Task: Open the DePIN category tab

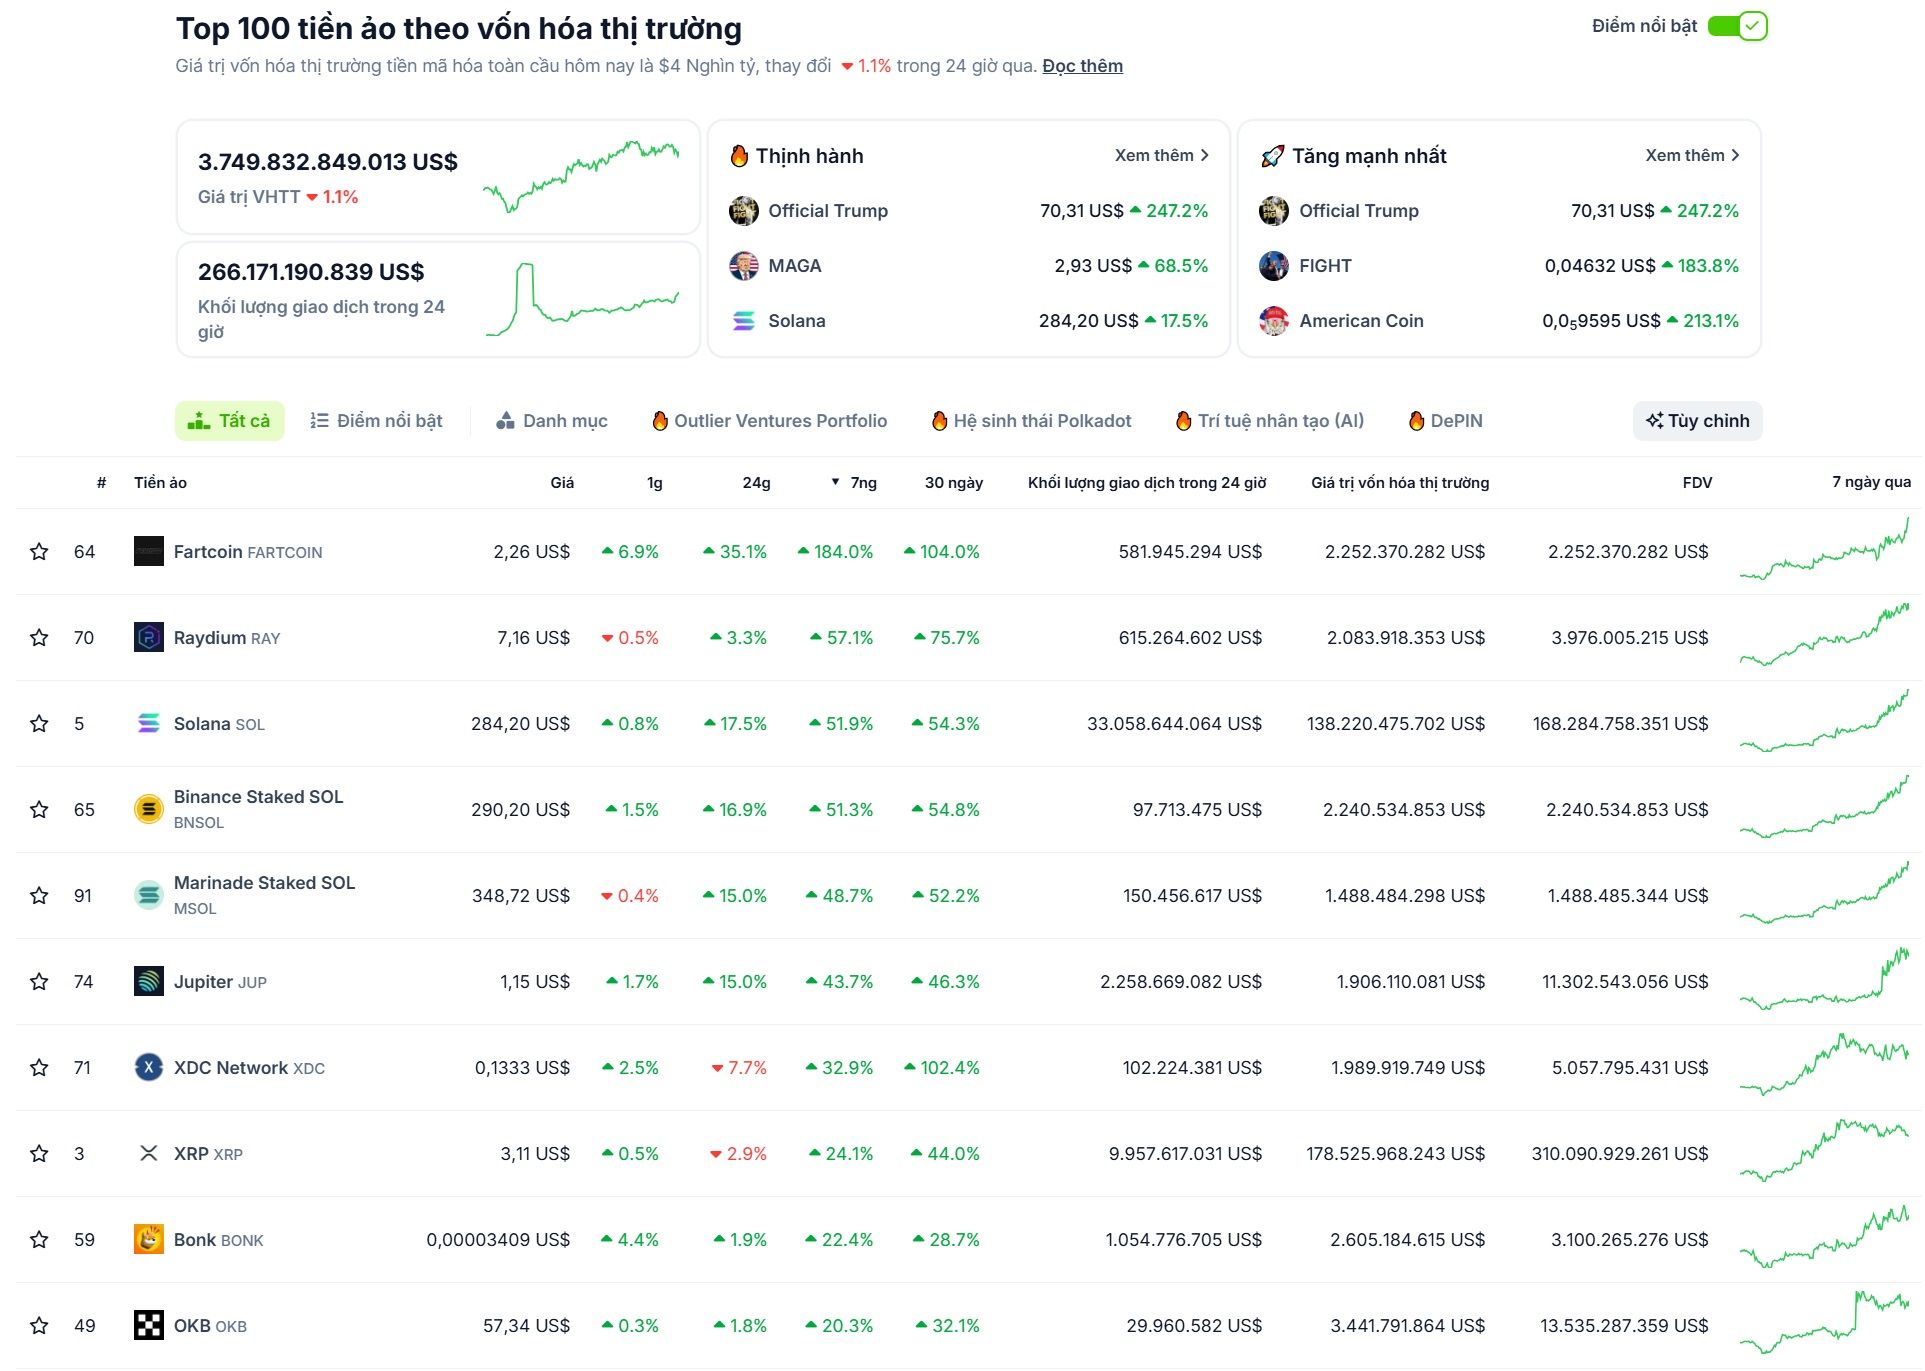Action: (x=1445, y=421)
